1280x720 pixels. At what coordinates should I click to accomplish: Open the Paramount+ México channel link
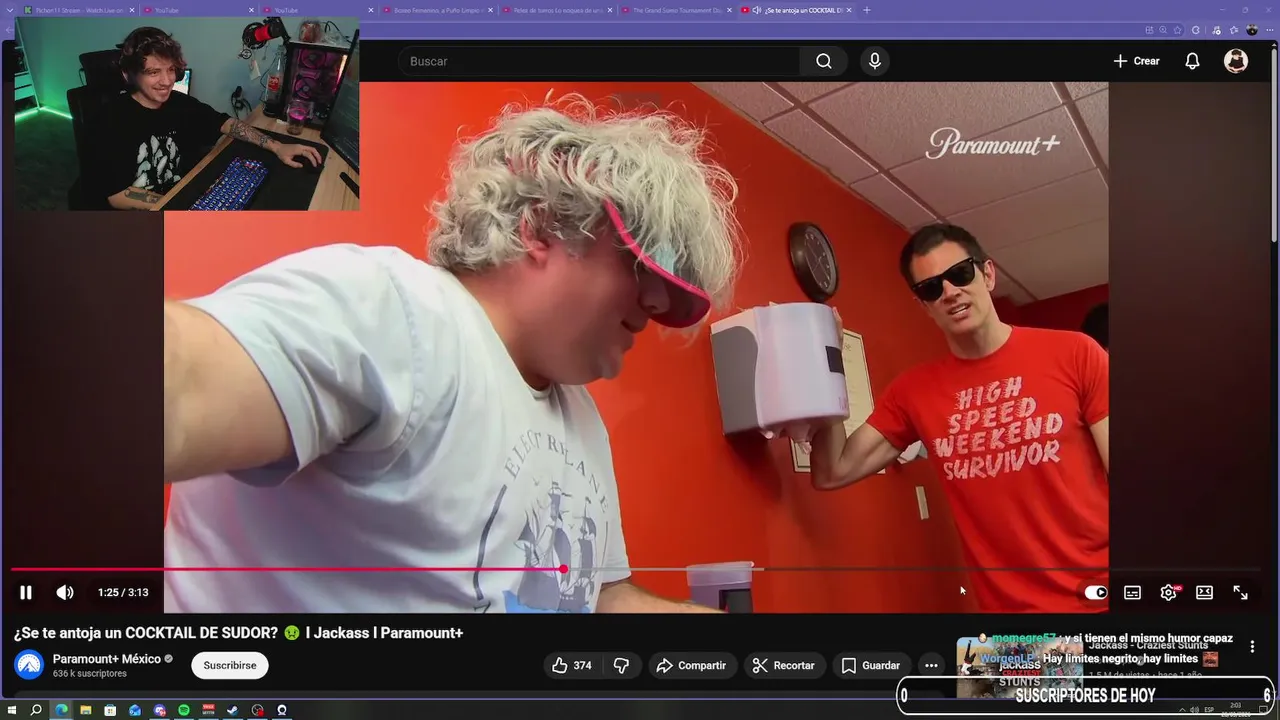click(107, 659)
